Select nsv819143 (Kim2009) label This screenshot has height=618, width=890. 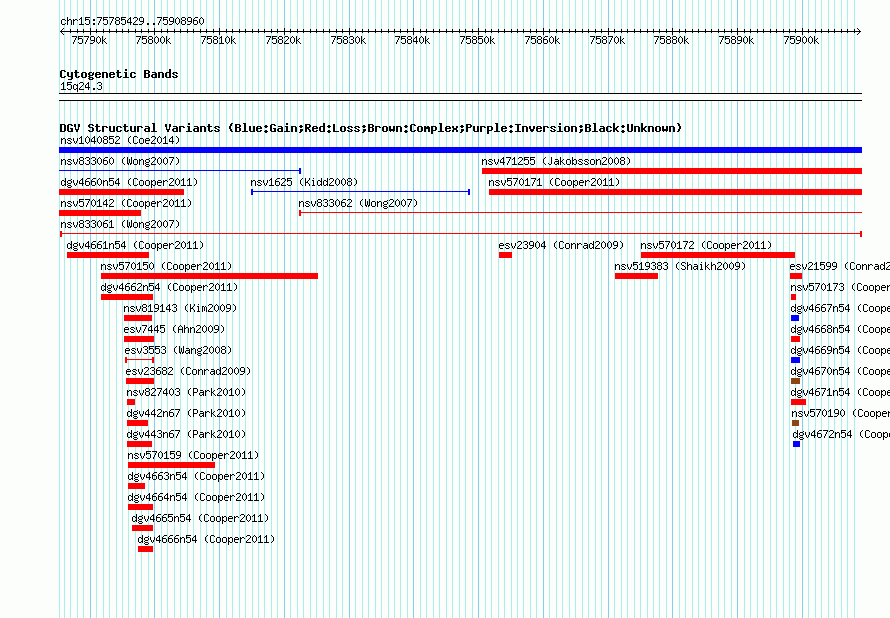pos(180,308)
